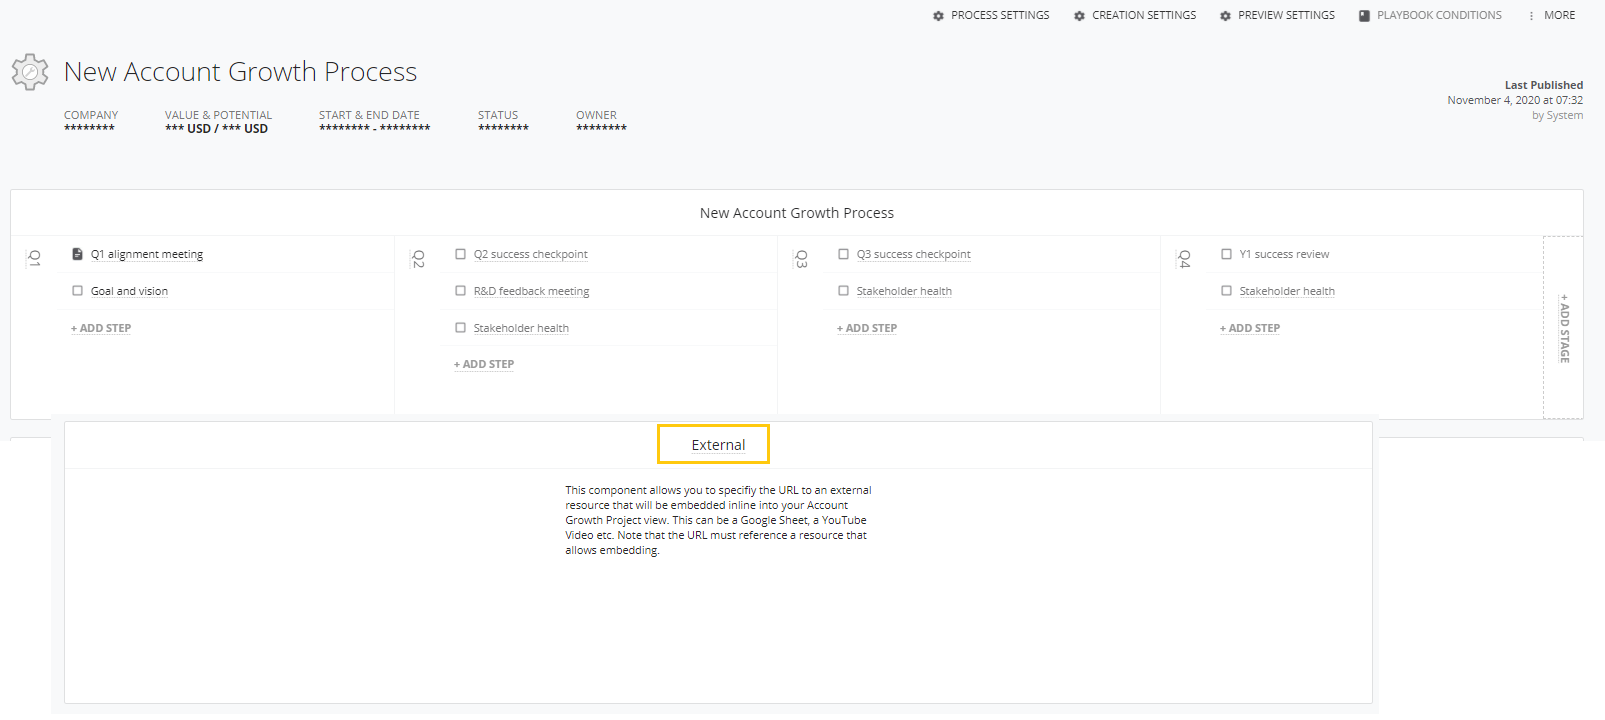Add a step to the Q2 stage
Screen dimensions: 1605x720
484,364
